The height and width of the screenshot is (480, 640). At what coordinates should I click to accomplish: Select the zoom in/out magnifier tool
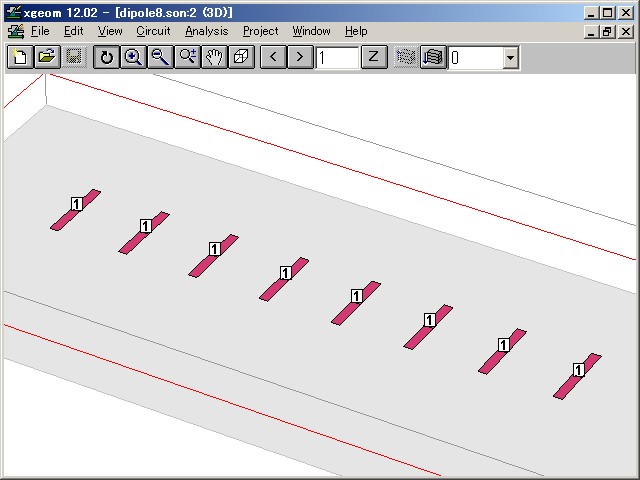[187, 57]
